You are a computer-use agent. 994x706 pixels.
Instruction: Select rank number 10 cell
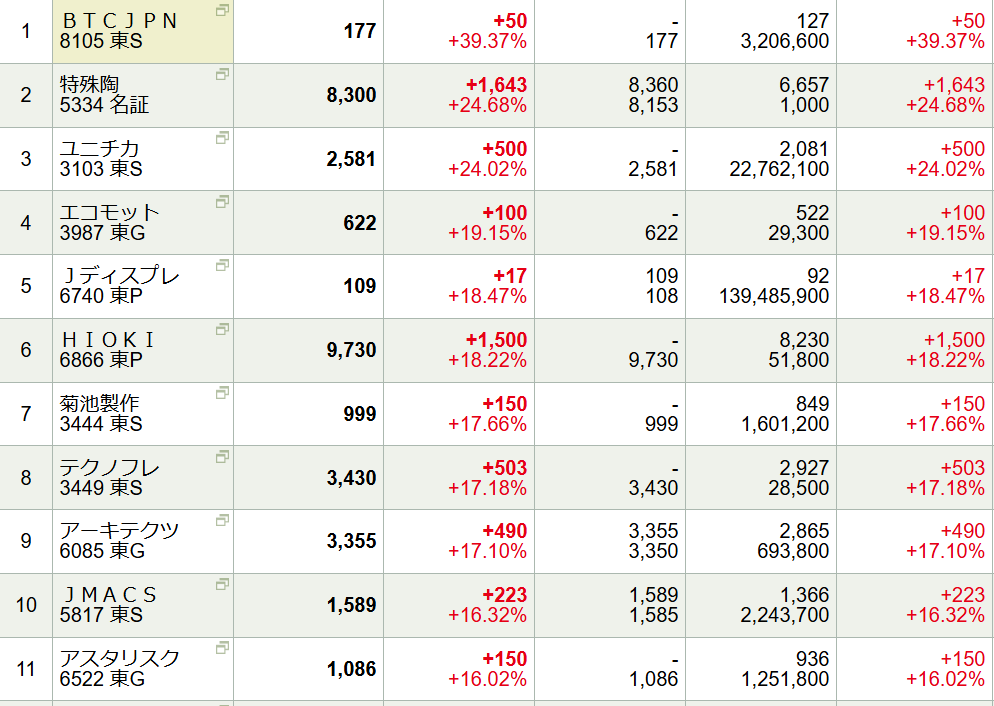(x=26, y=605)
